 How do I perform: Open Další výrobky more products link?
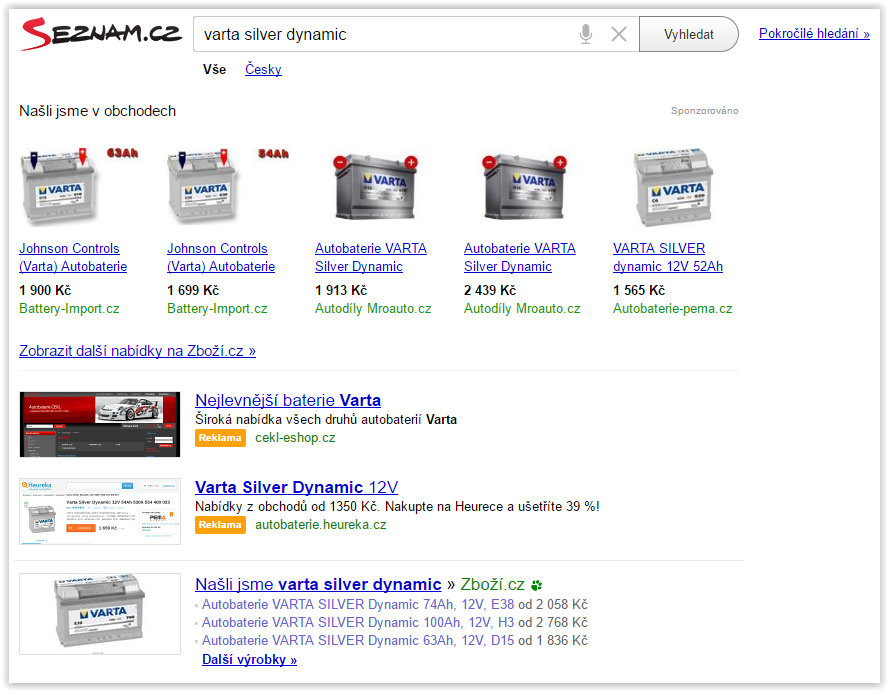[249, 659]
